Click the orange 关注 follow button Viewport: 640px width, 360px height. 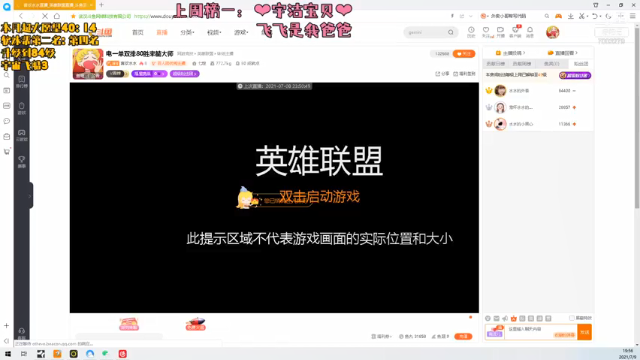click(x=464, y=53)
